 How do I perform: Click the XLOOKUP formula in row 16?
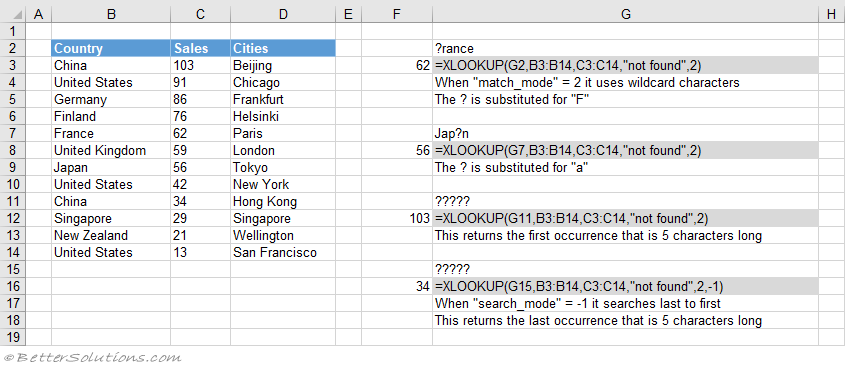[x=625, y=286]
